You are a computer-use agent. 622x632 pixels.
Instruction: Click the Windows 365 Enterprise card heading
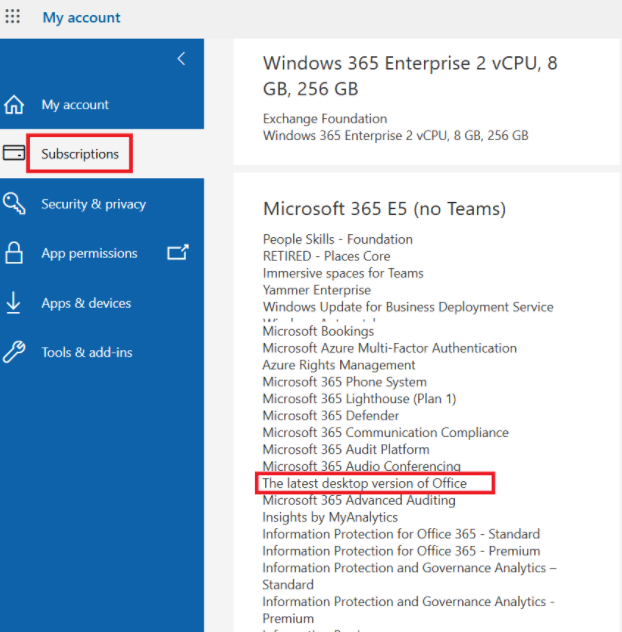point(410,76)
